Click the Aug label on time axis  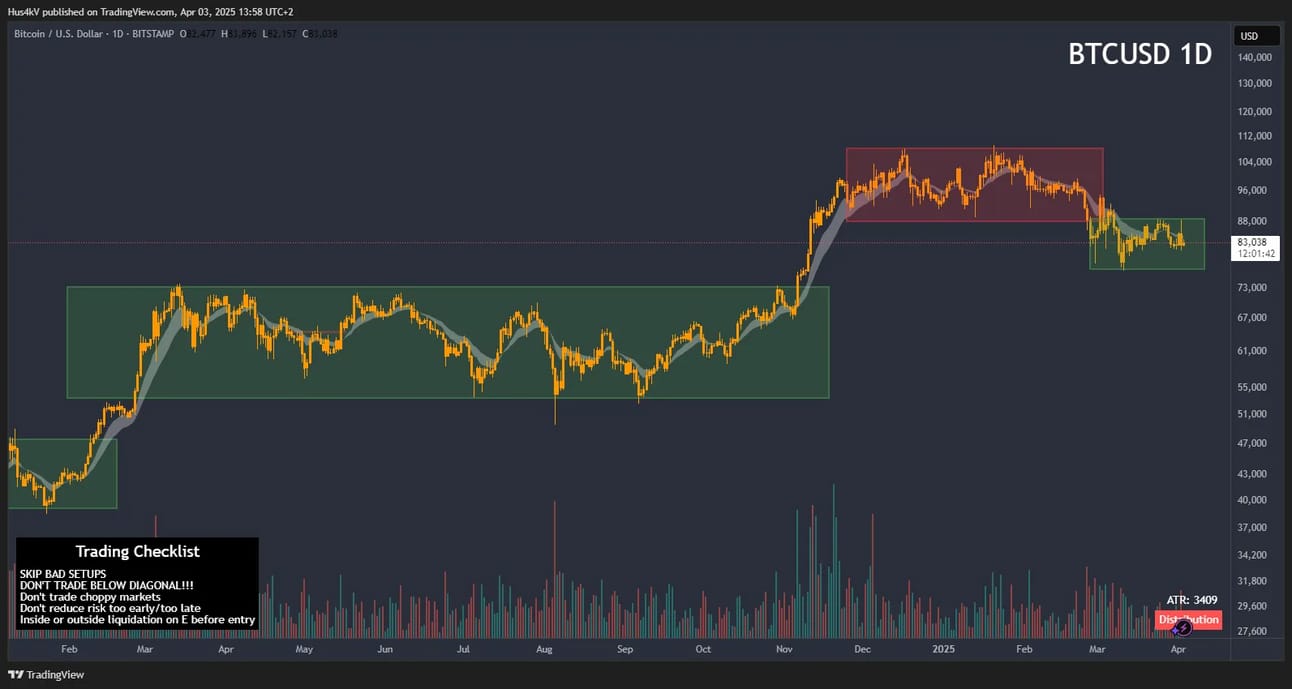545,649
